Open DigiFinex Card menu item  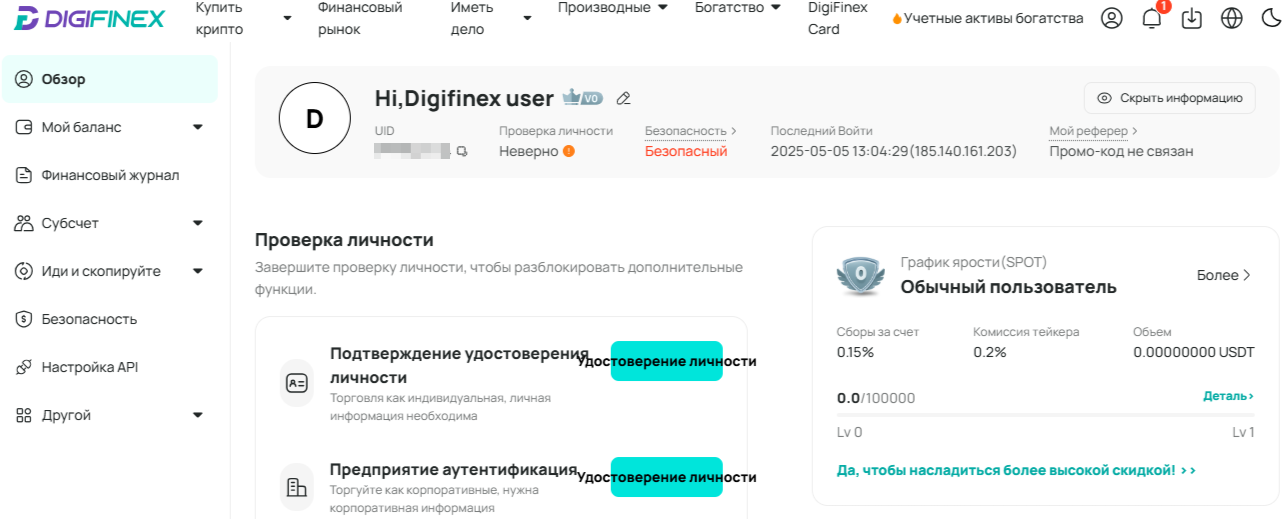pyautogui.click(x=837, y=18)
